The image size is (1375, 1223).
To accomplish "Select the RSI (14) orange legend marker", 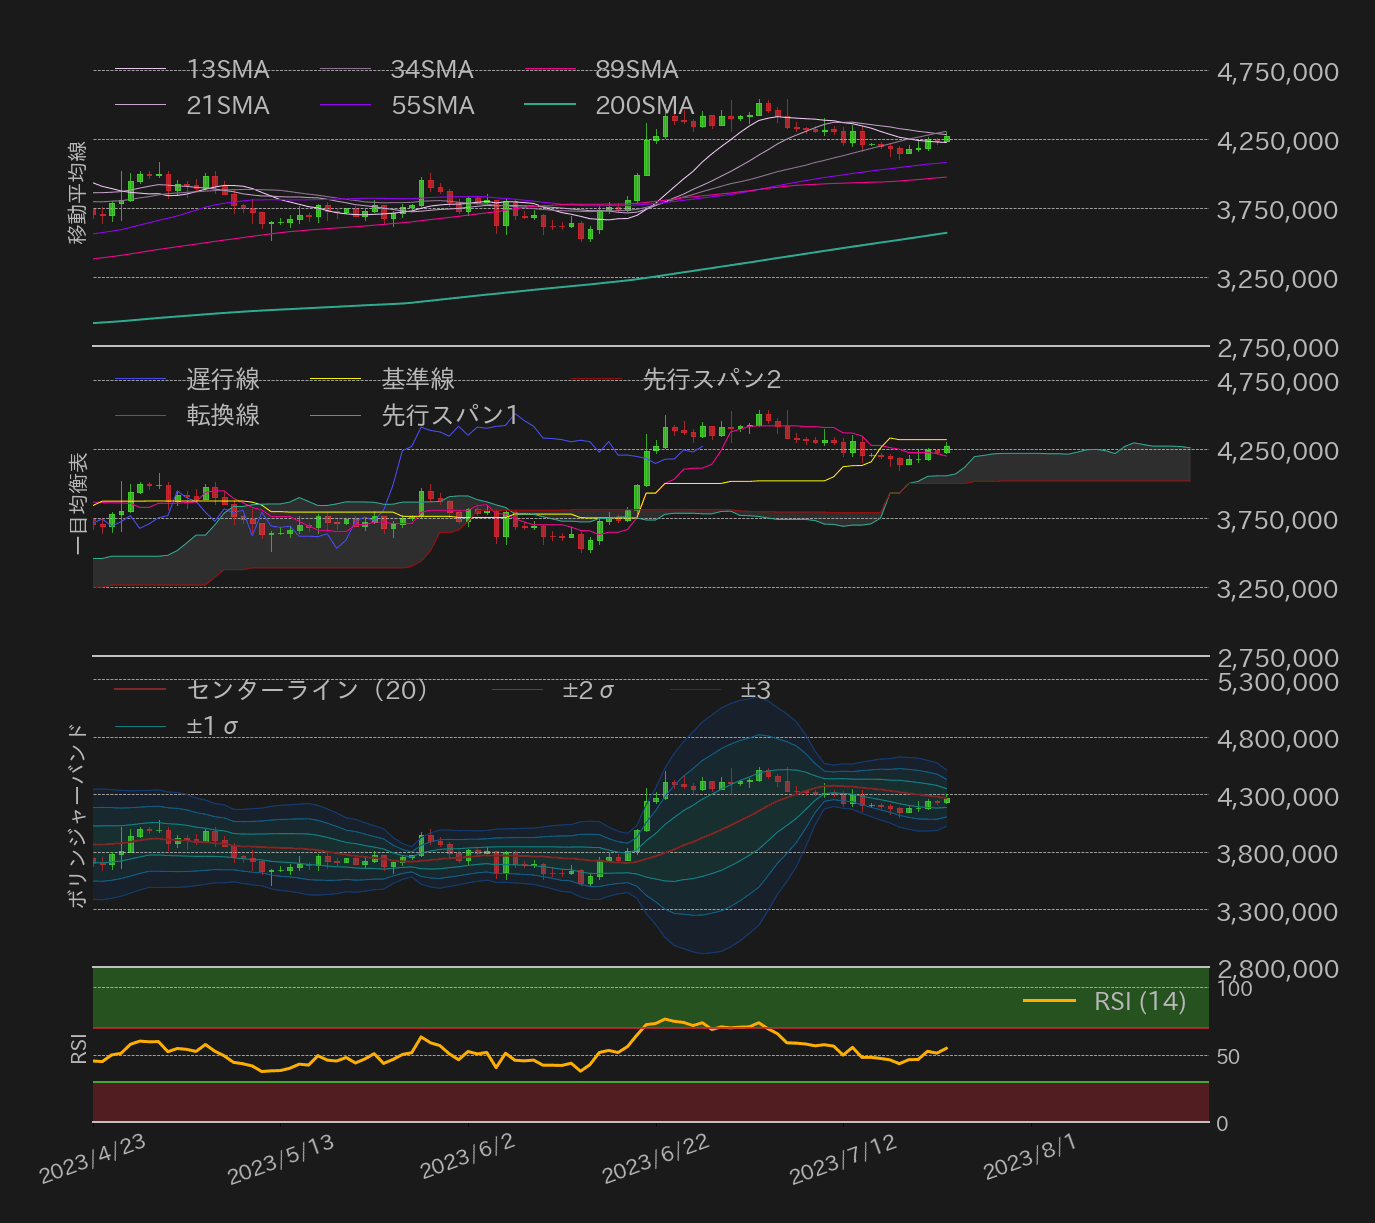I will pos(1047,1002).
